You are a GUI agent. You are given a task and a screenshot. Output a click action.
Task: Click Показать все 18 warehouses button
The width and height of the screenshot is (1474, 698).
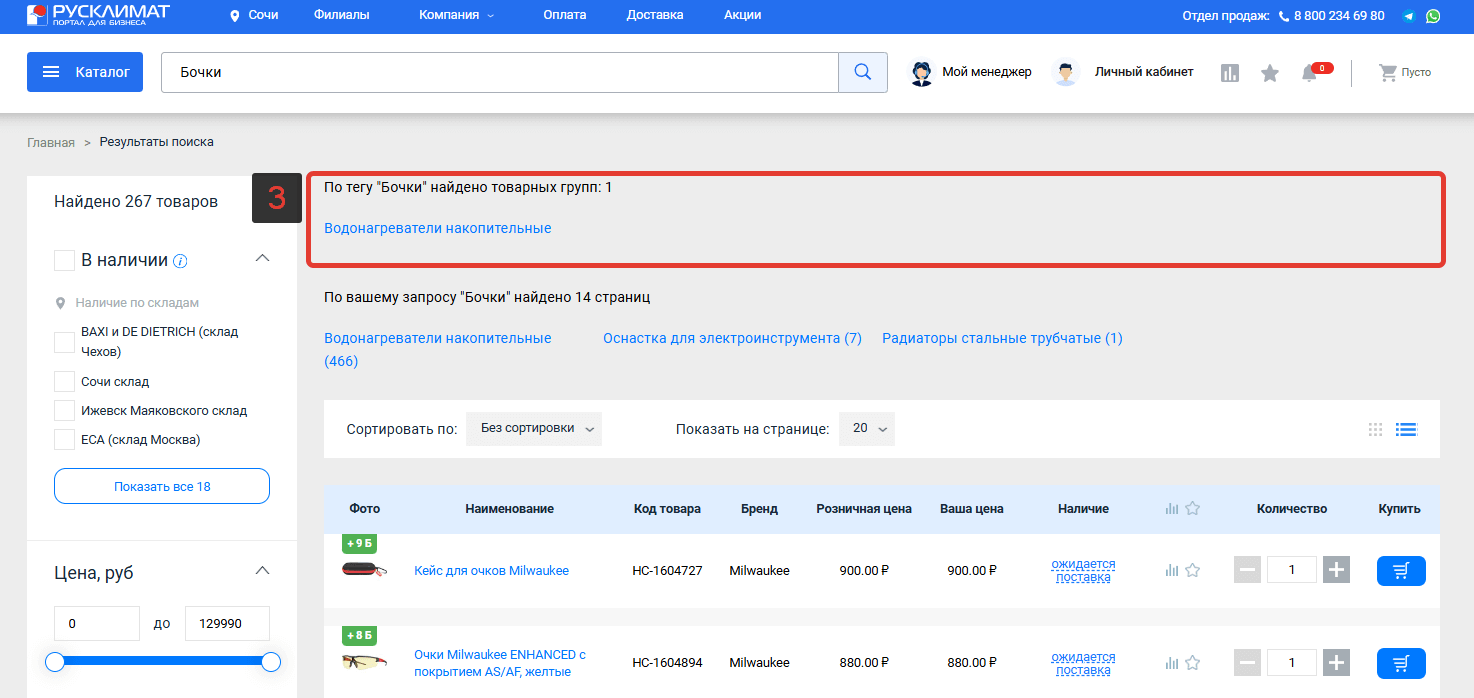pyautogui.click(x=162, y=486)
